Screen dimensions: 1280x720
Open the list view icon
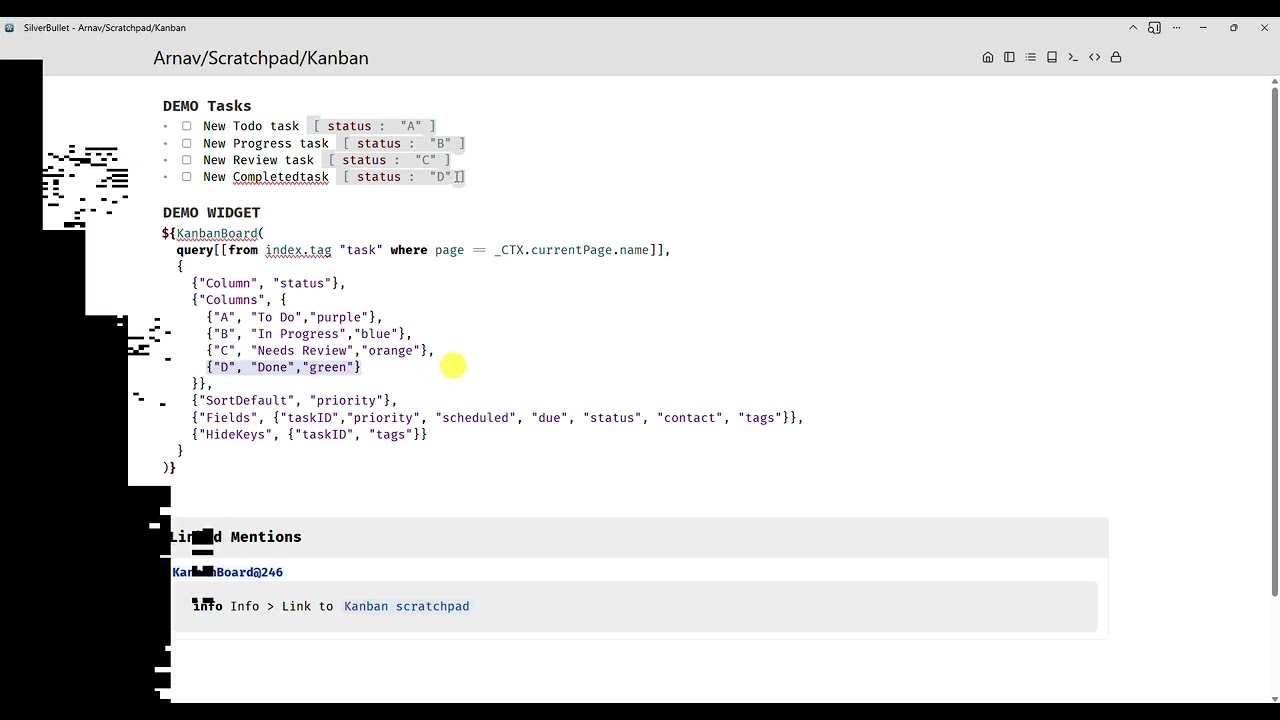(1031, 58)
